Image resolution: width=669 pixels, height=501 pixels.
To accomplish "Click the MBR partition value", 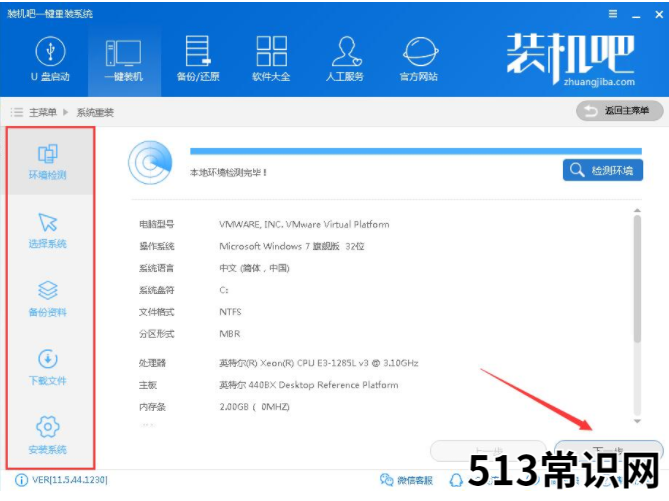I will 230,334.
